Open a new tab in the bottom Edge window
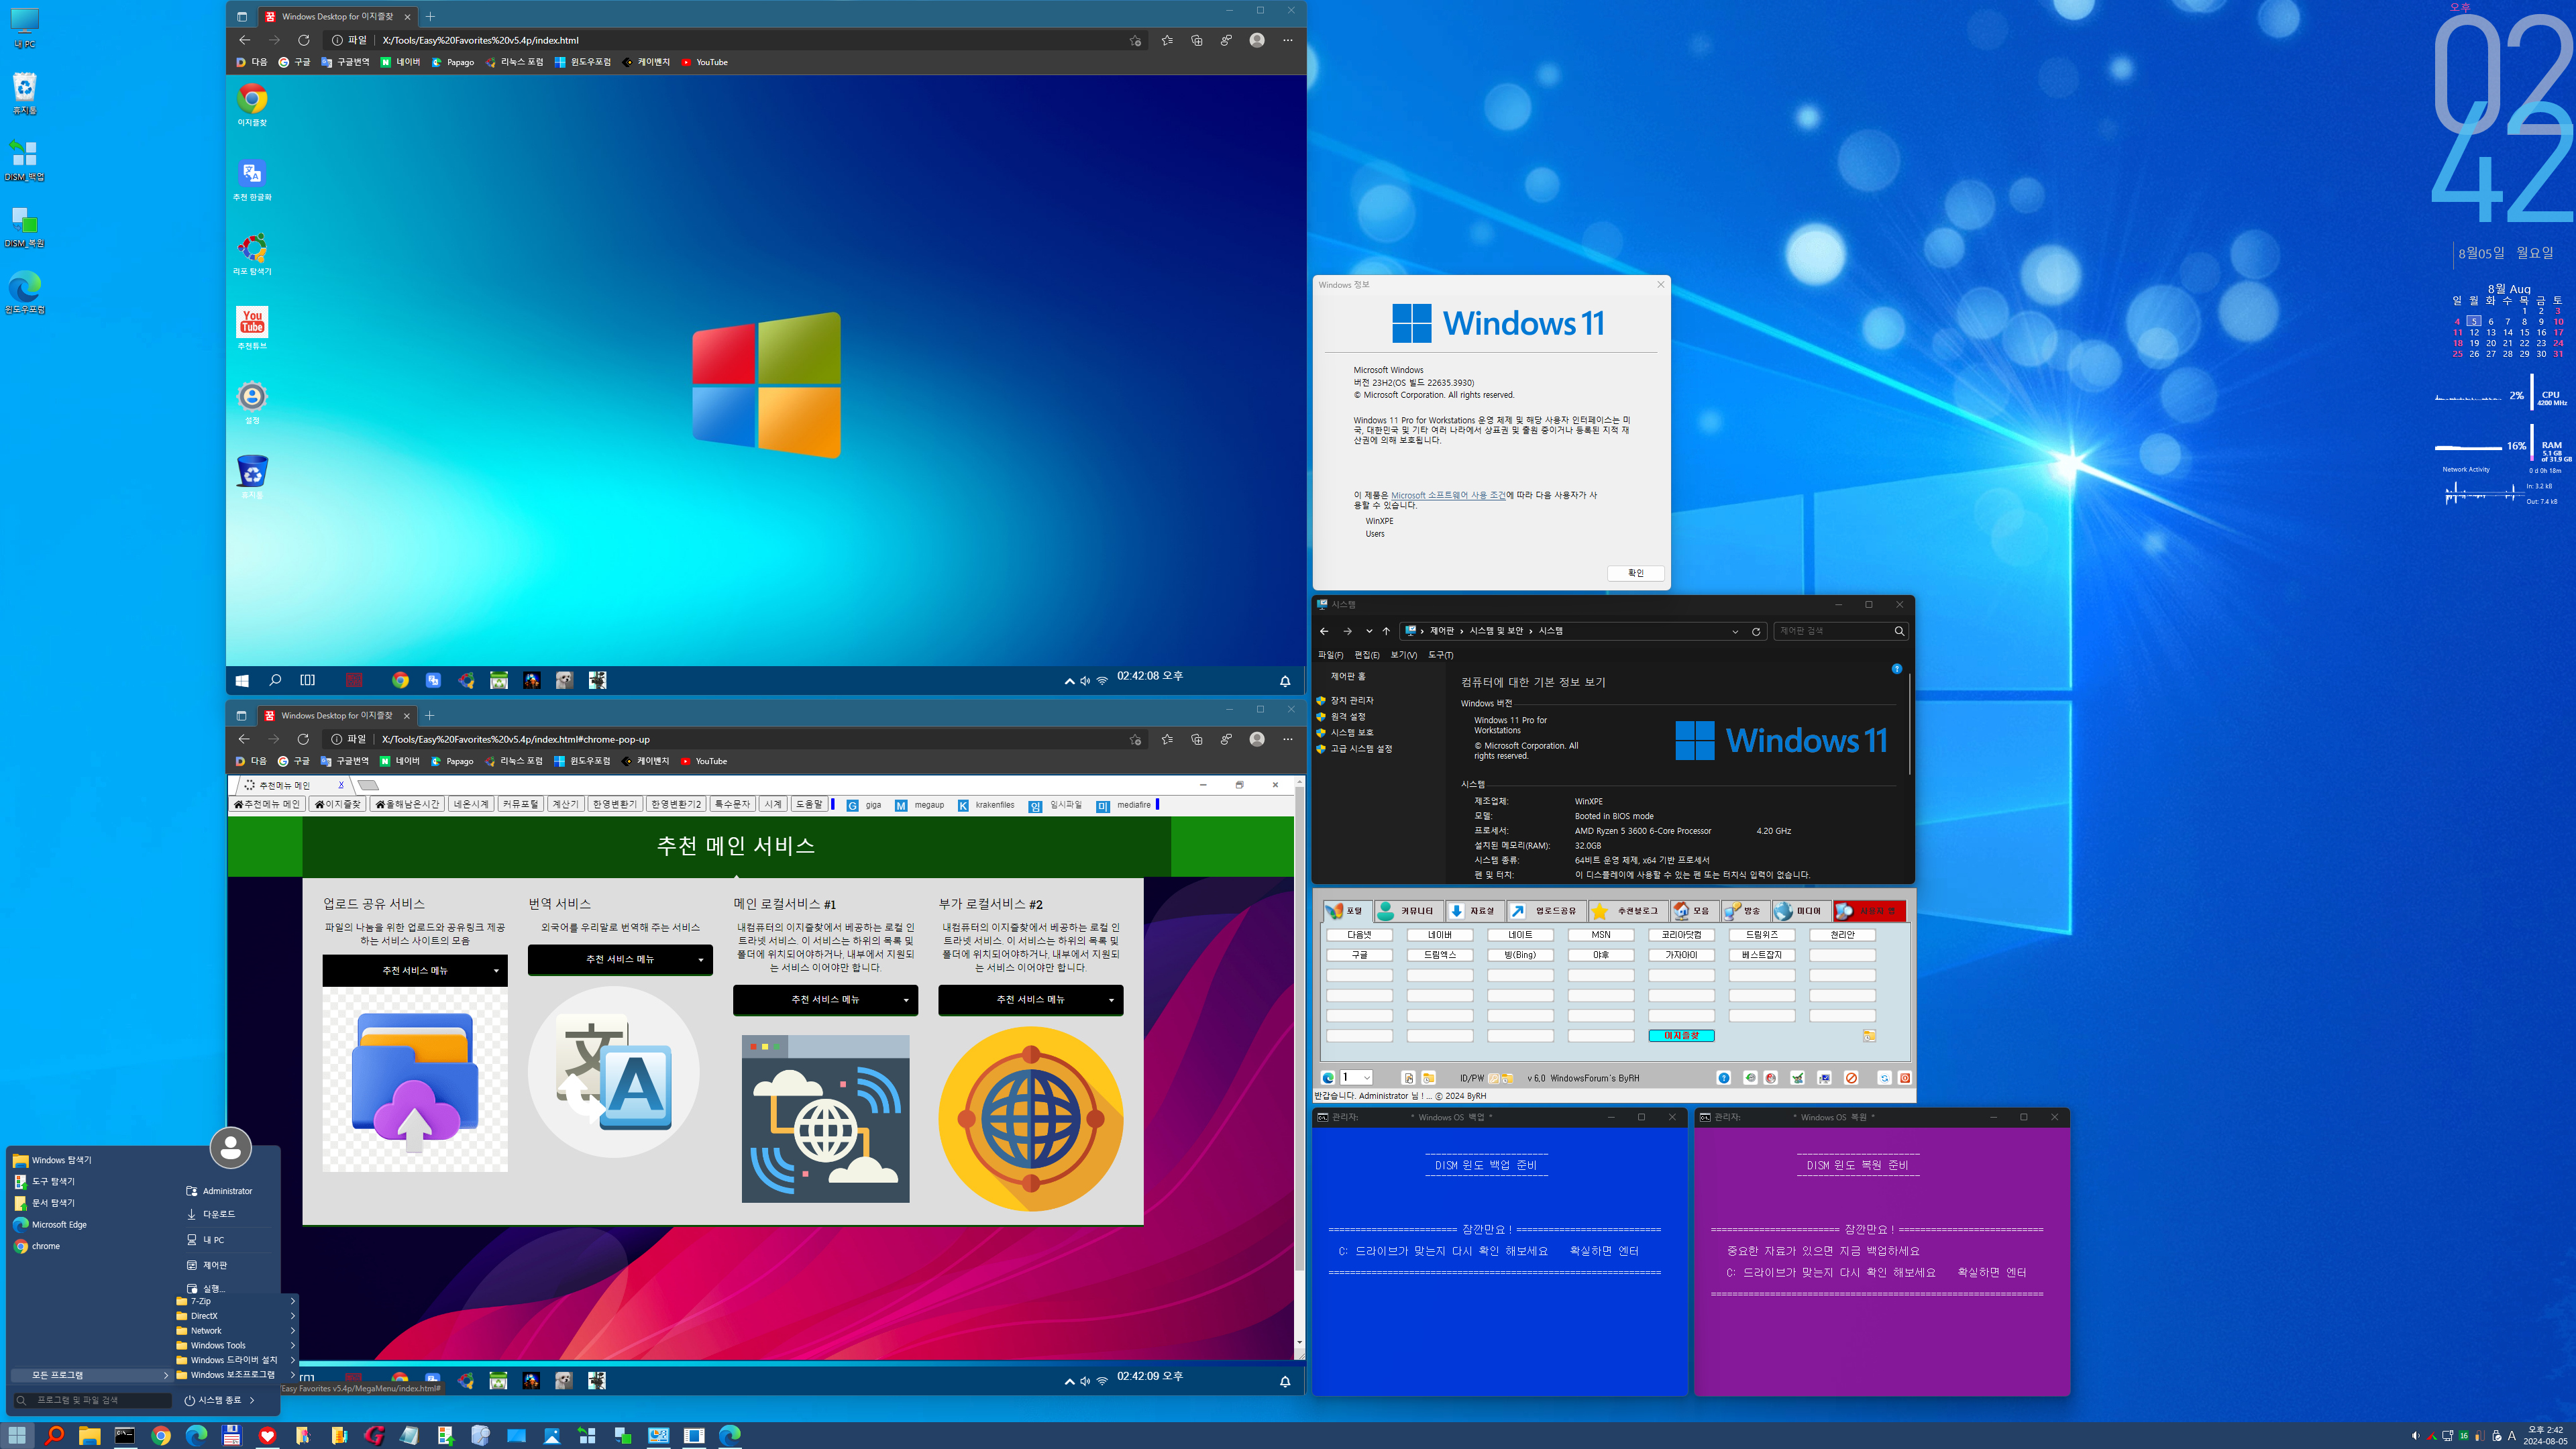Screen dimensions: 2576x1449 430,715
